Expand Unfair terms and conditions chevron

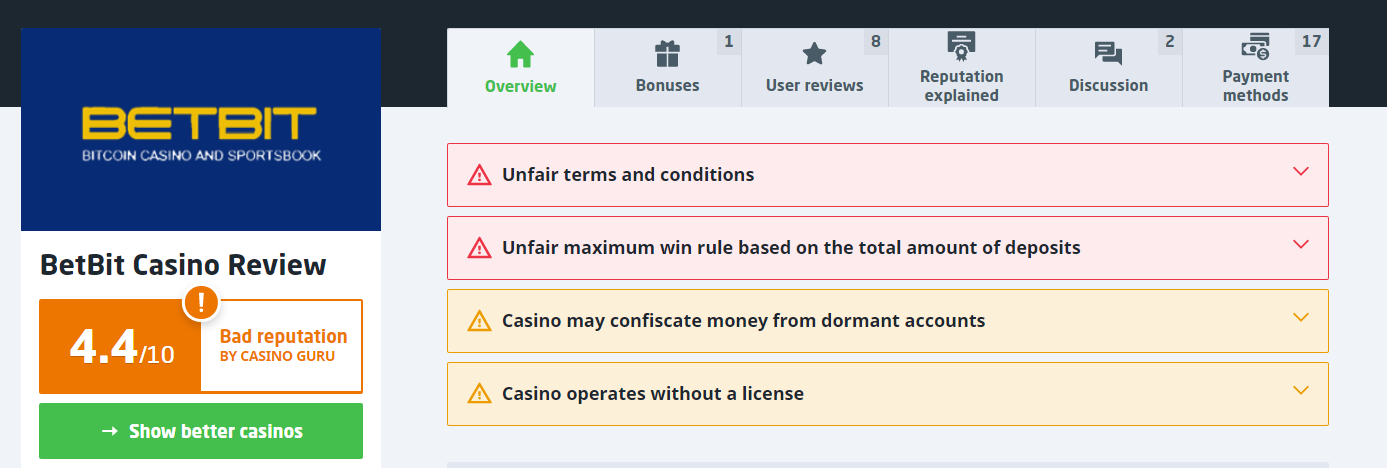pos(1301,172)
